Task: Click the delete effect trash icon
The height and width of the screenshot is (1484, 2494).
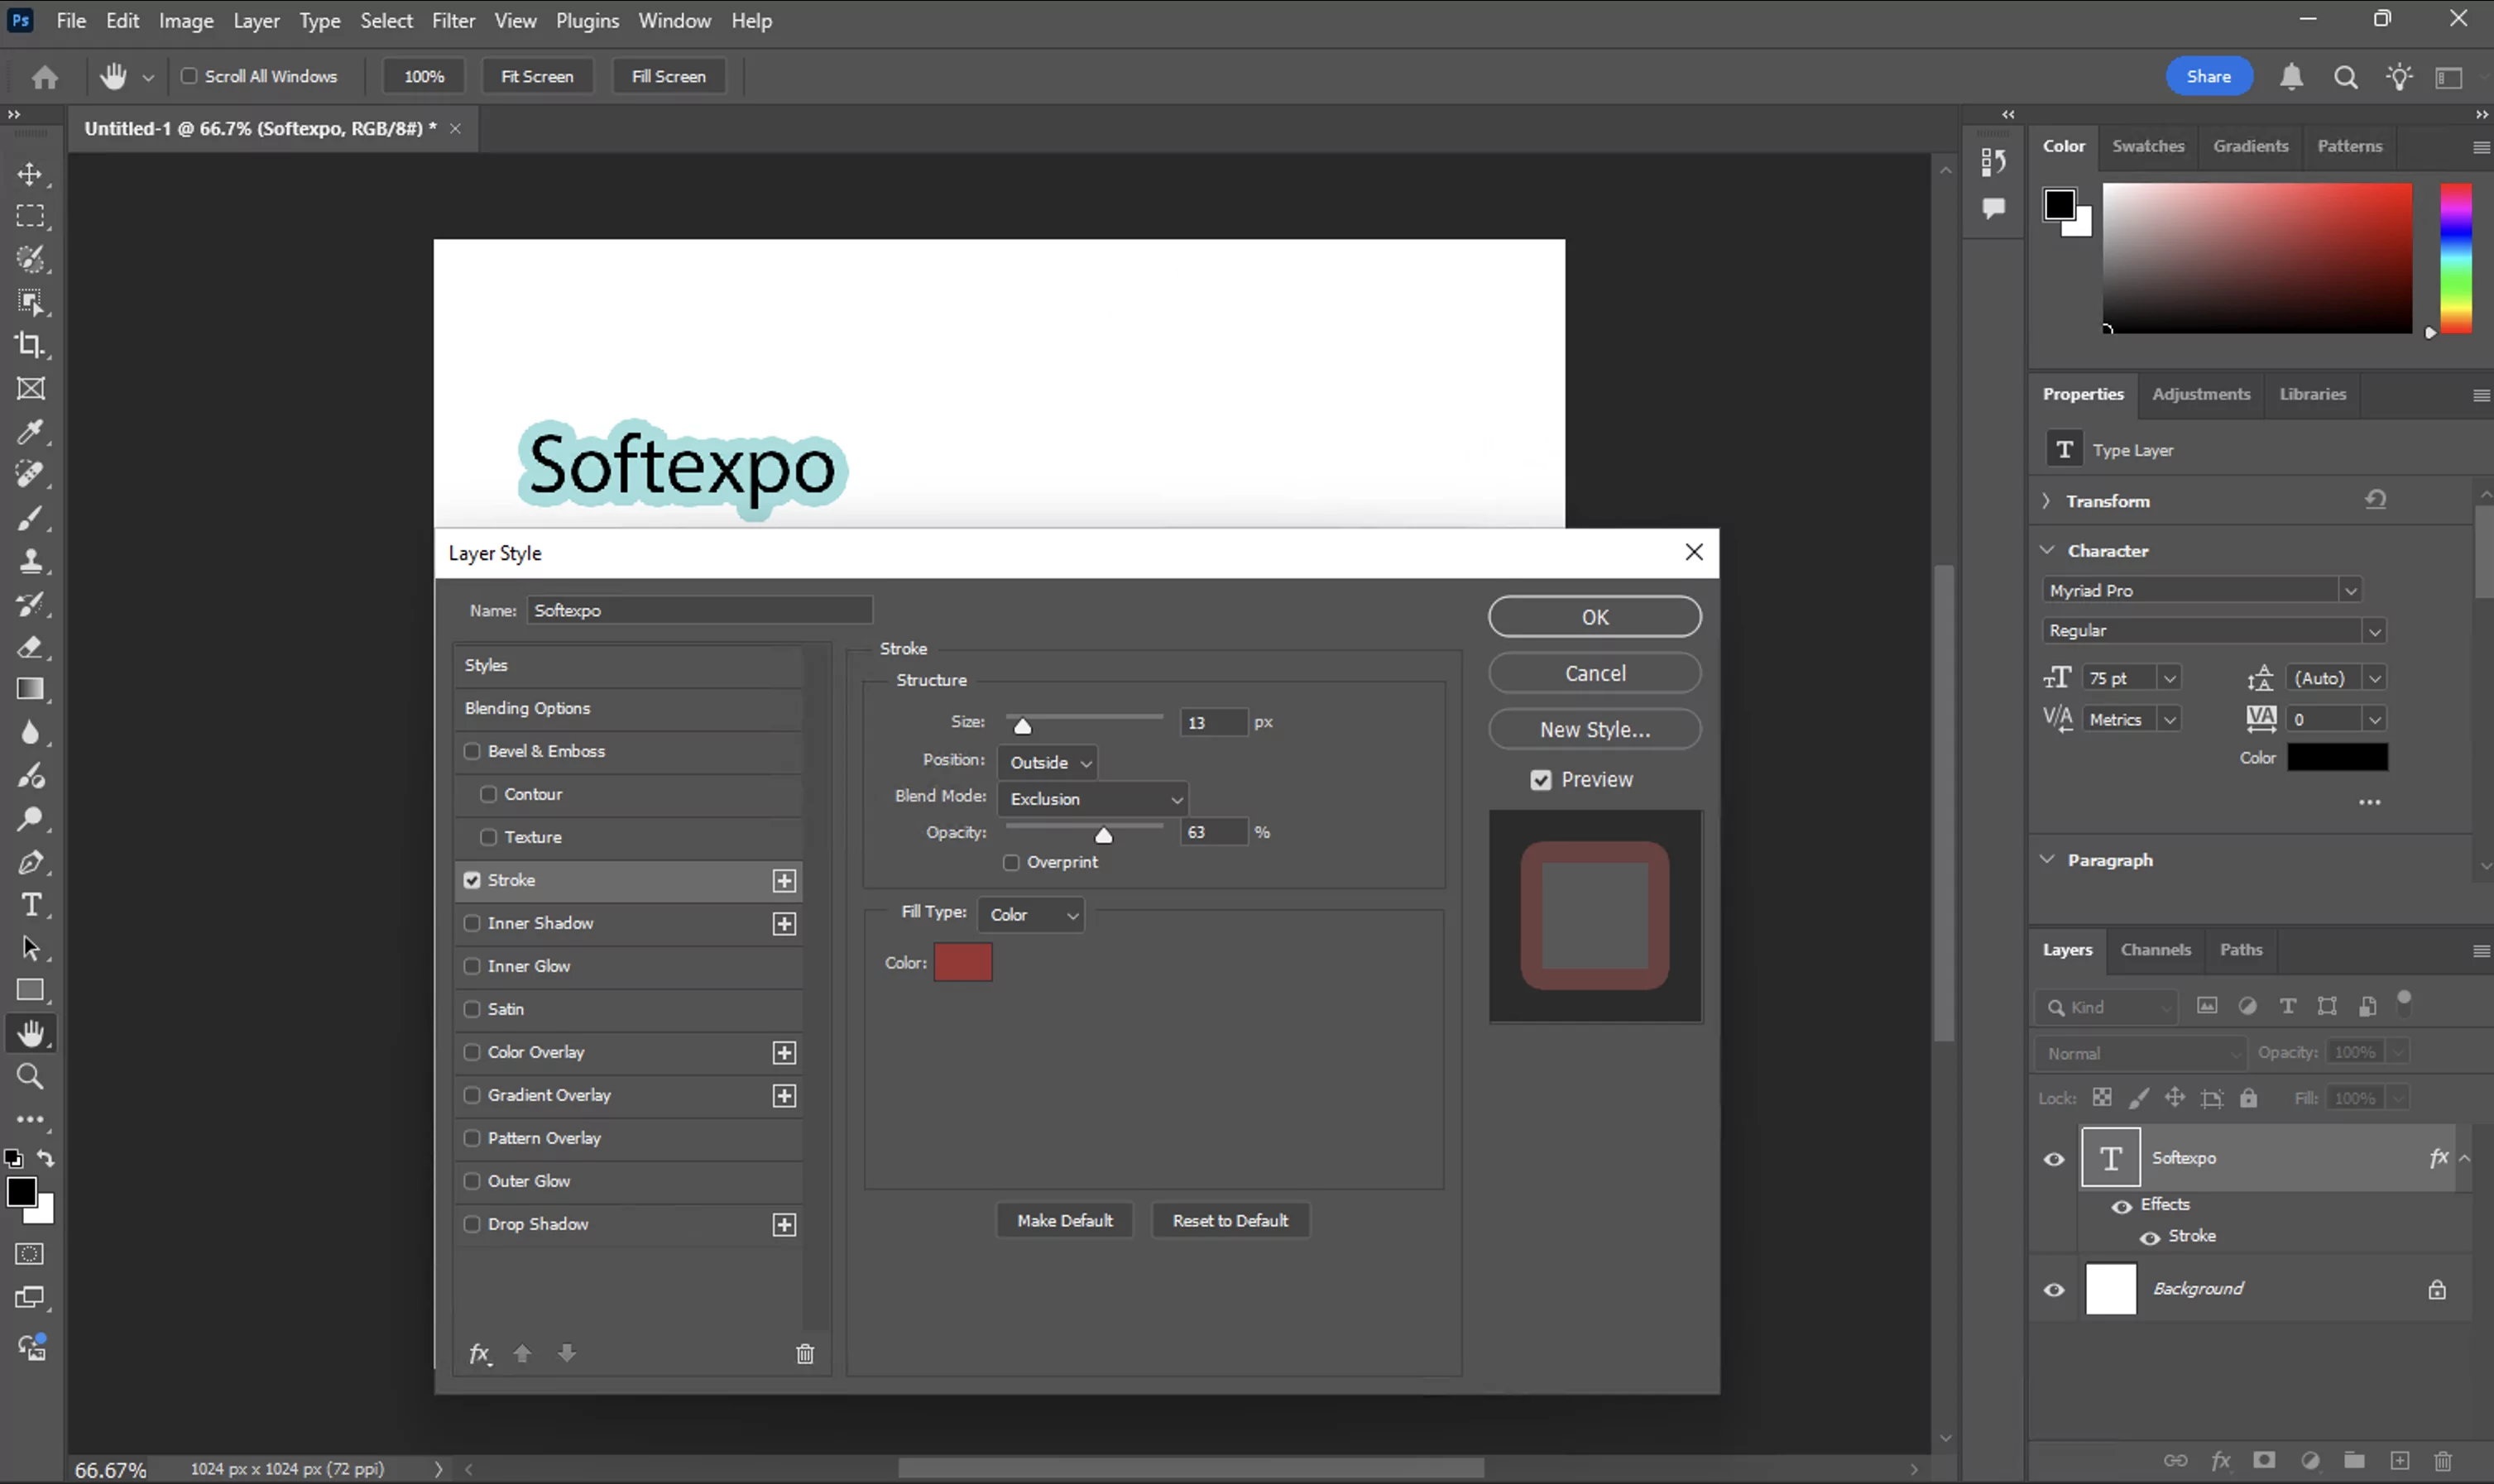Action: point(806,1353)
